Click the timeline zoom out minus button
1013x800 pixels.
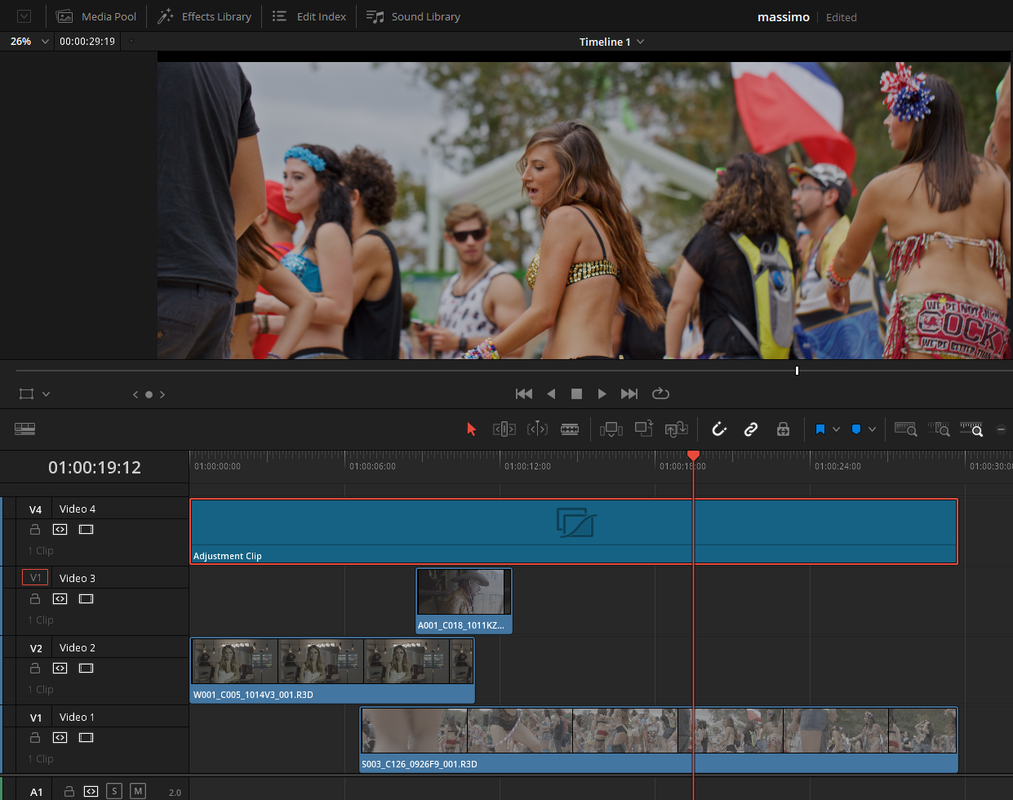coord(1001,429)
